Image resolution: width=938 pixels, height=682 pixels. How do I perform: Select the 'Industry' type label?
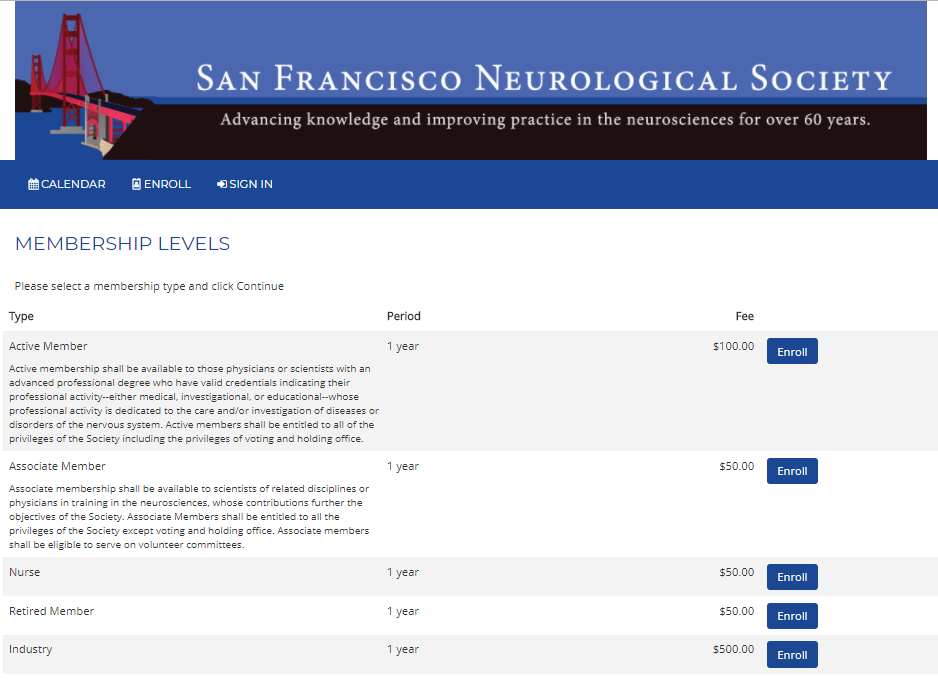point(31,649)
